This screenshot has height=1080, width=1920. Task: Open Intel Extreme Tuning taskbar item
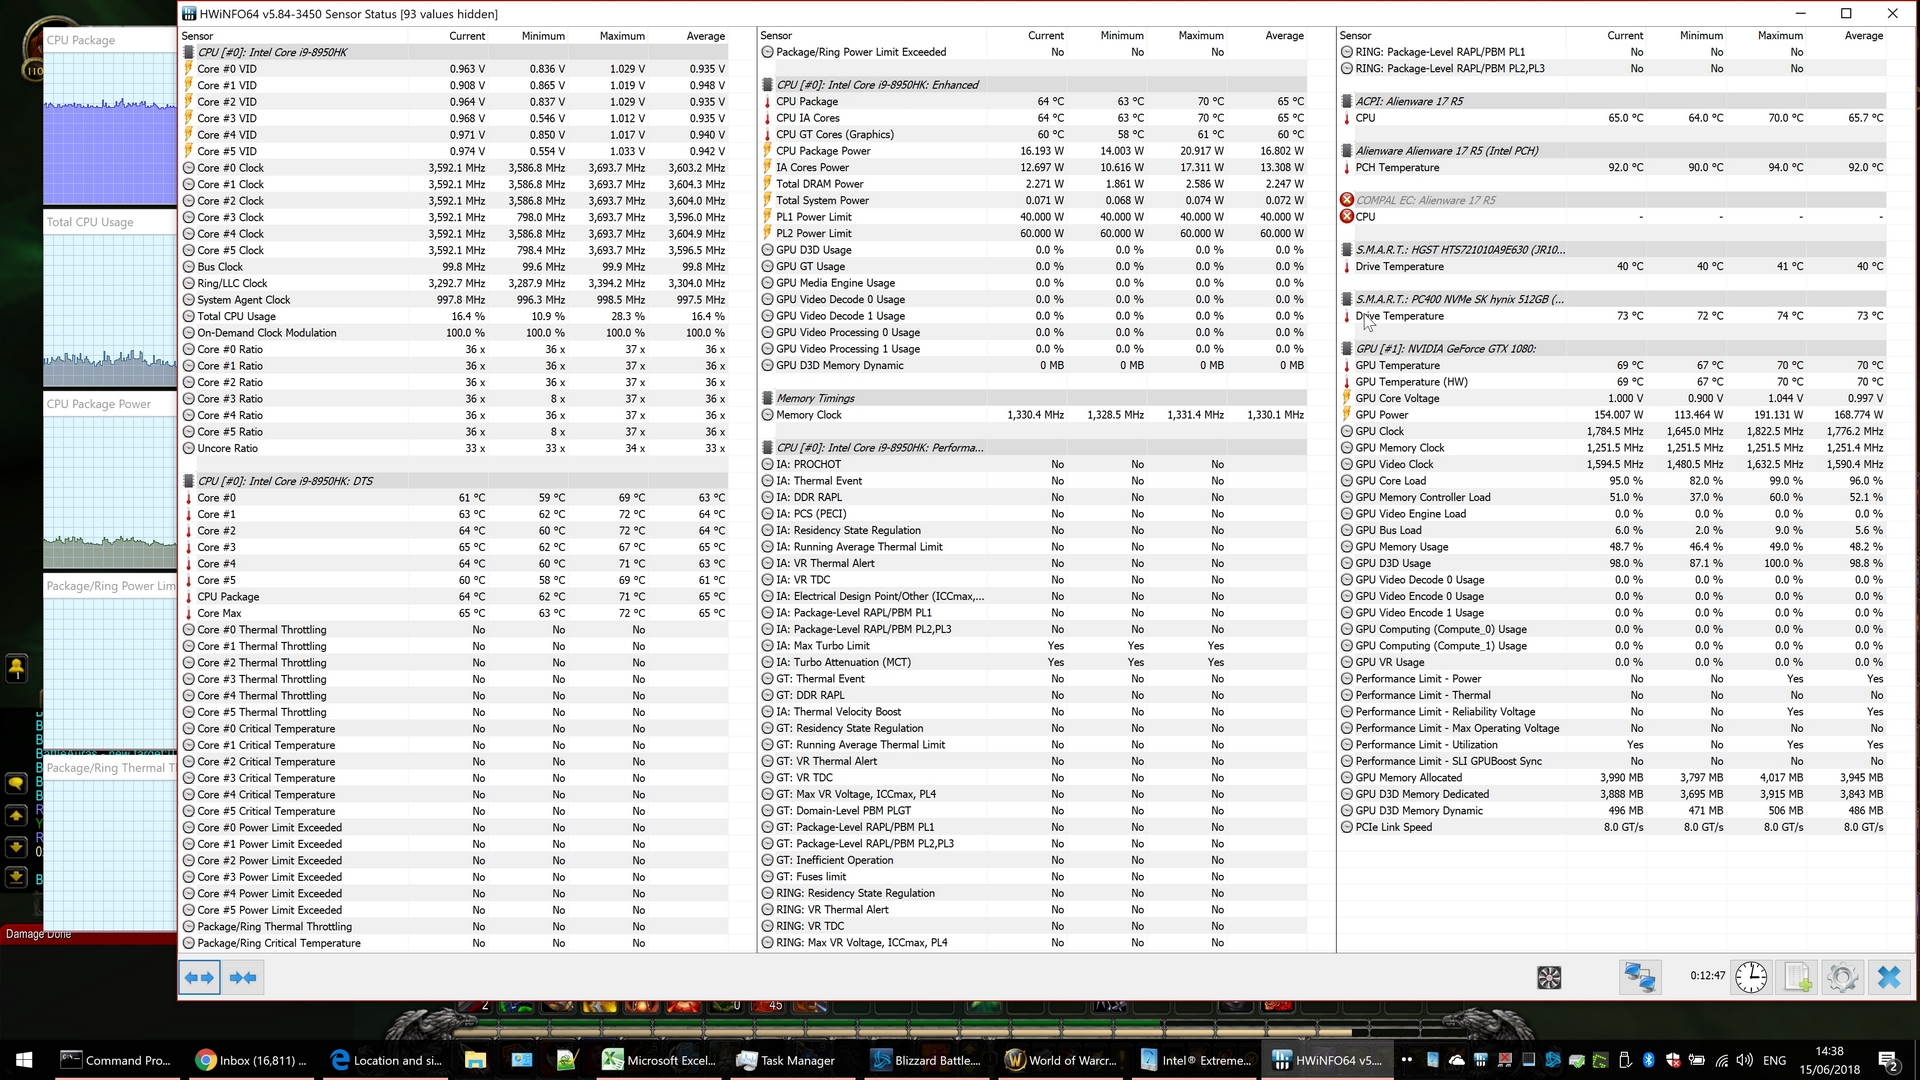tap(1196, 1060)
